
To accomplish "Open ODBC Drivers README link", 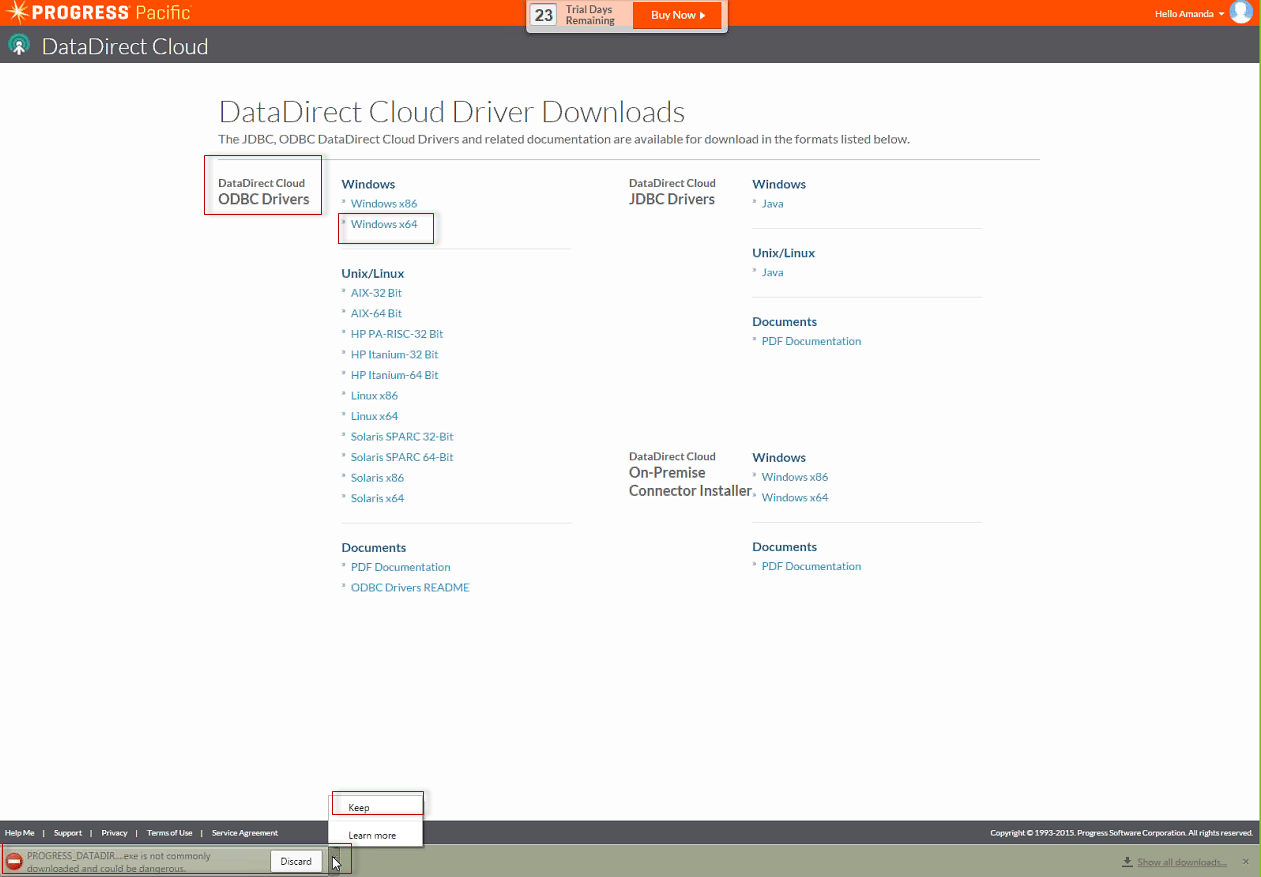I will [410, 588].
